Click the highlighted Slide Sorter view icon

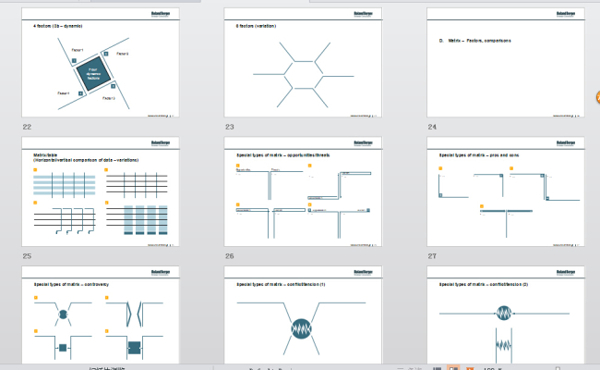click(453, 368)
